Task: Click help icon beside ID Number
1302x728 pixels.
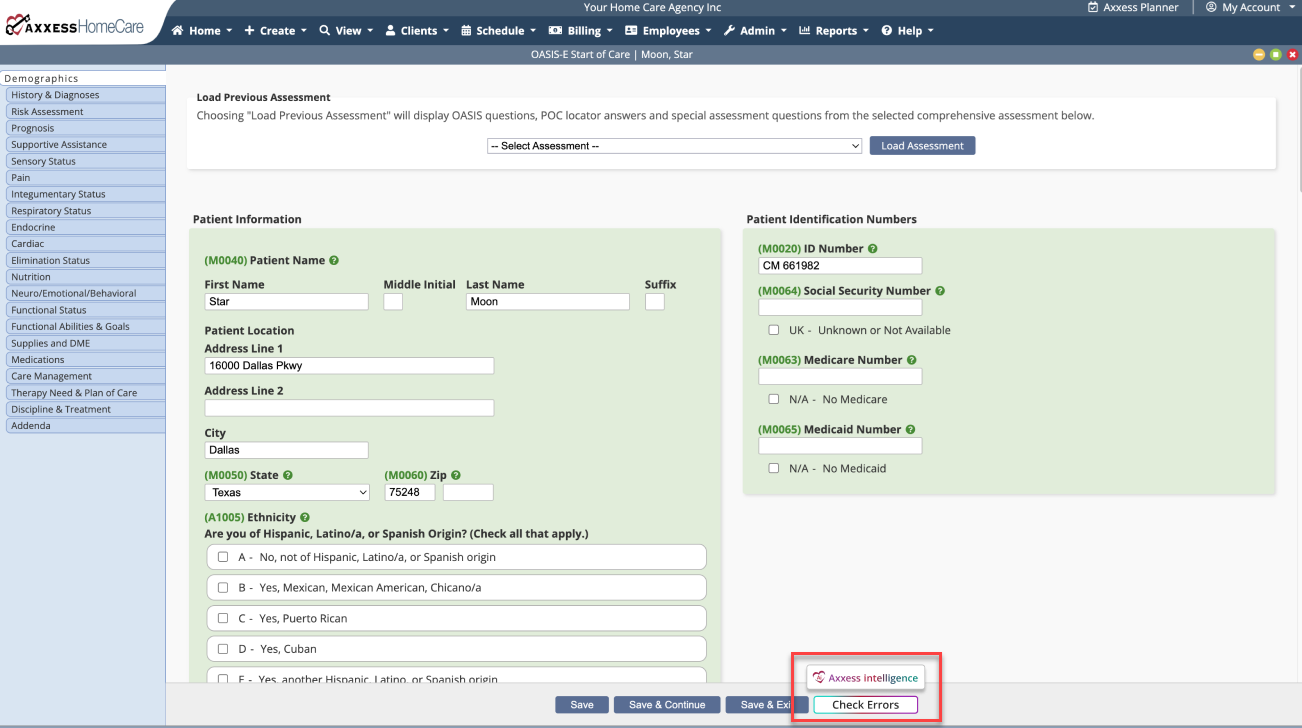Action: (873, 249)
